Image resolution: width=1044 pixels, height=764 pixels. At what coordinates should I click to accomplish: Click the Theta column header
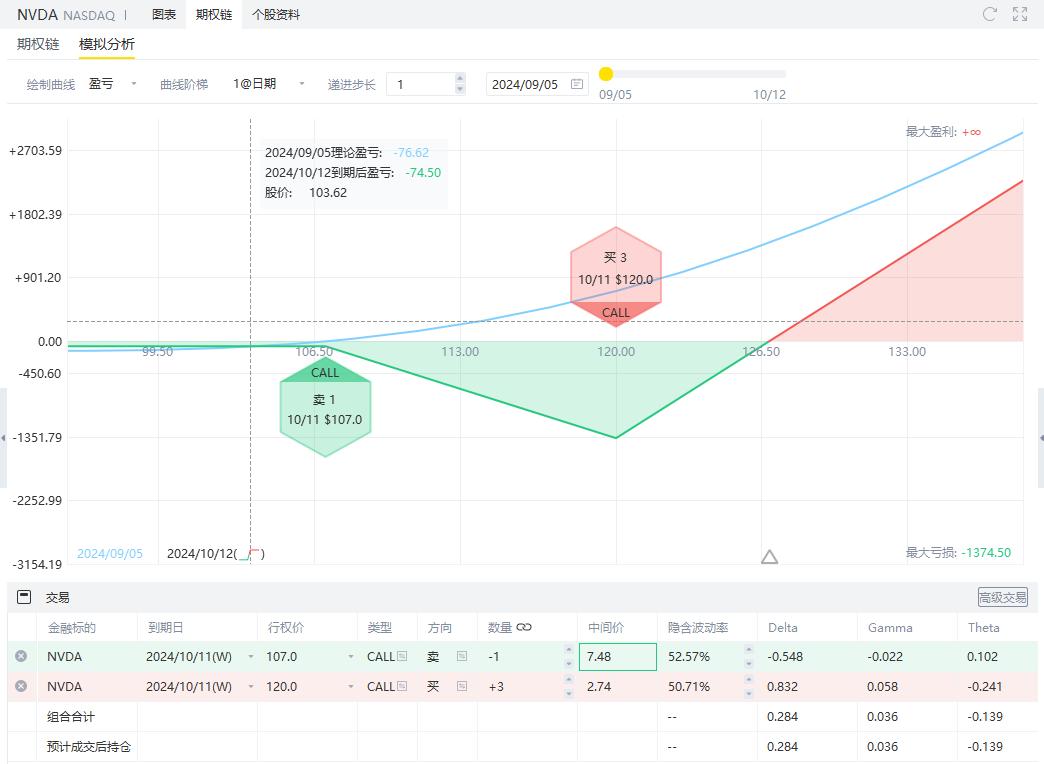click(x=983, y=627)
